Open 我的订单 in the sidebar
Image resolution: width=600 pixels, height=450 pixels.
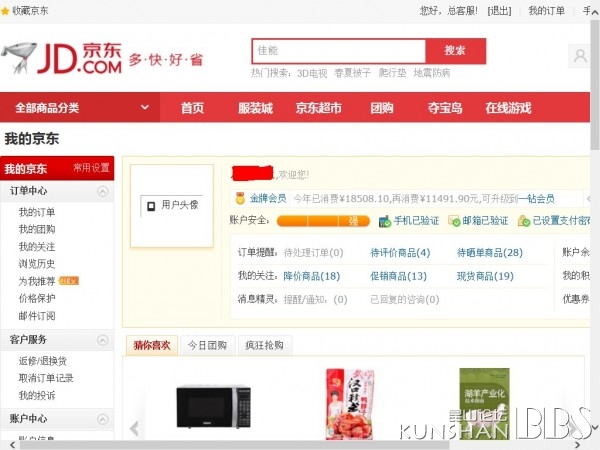click(x=37, y=212)
